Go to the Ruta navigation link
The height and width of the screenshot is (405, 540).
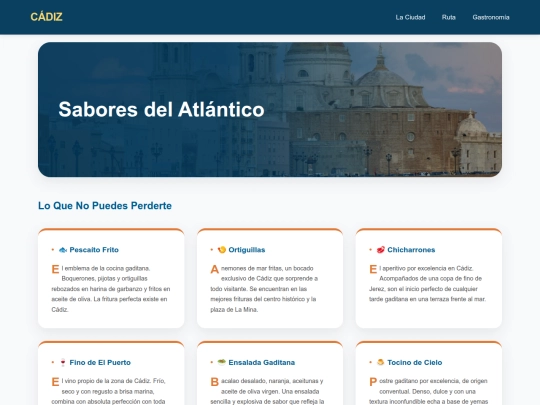[448, 17]
